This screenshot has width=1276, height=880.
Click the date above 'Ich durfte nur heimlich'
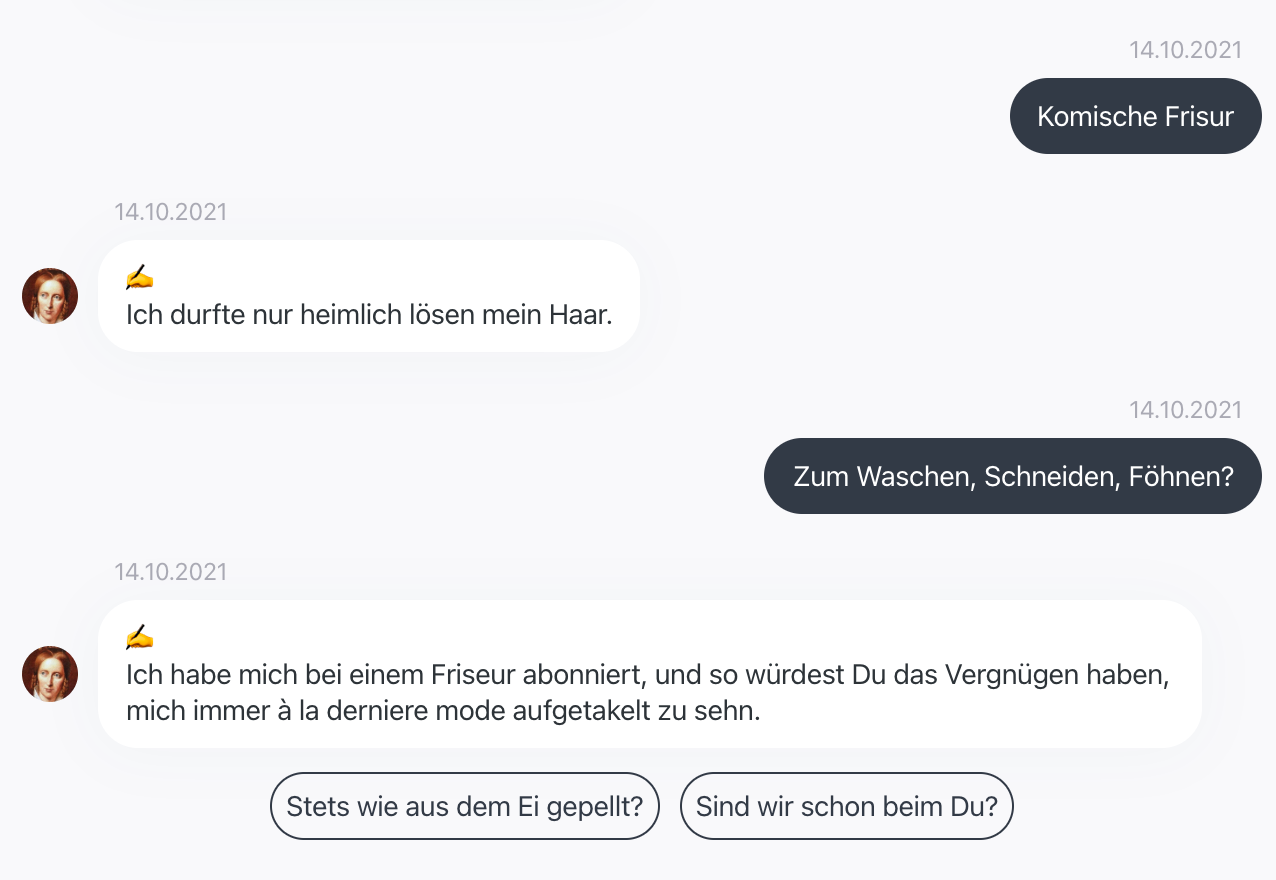171,212
